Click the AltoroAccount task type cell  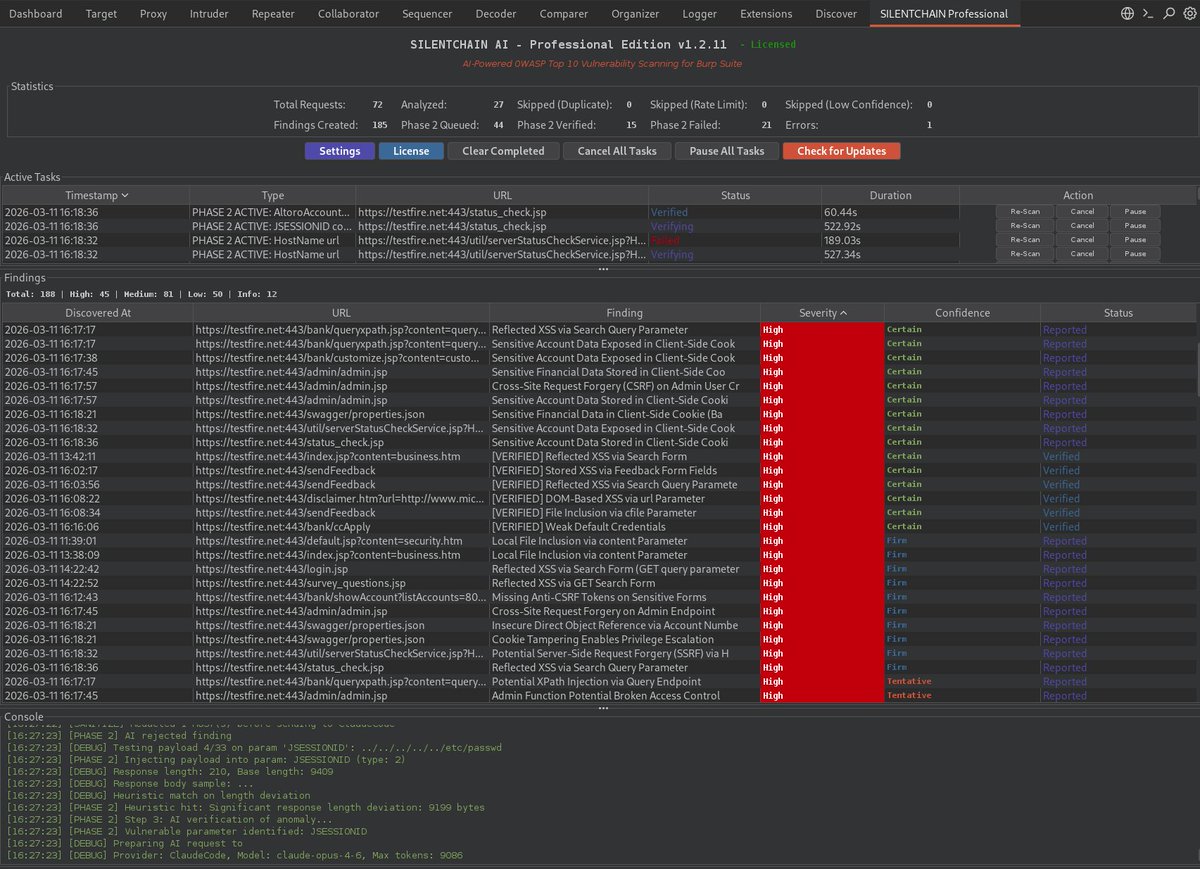(x=272, y=212)
